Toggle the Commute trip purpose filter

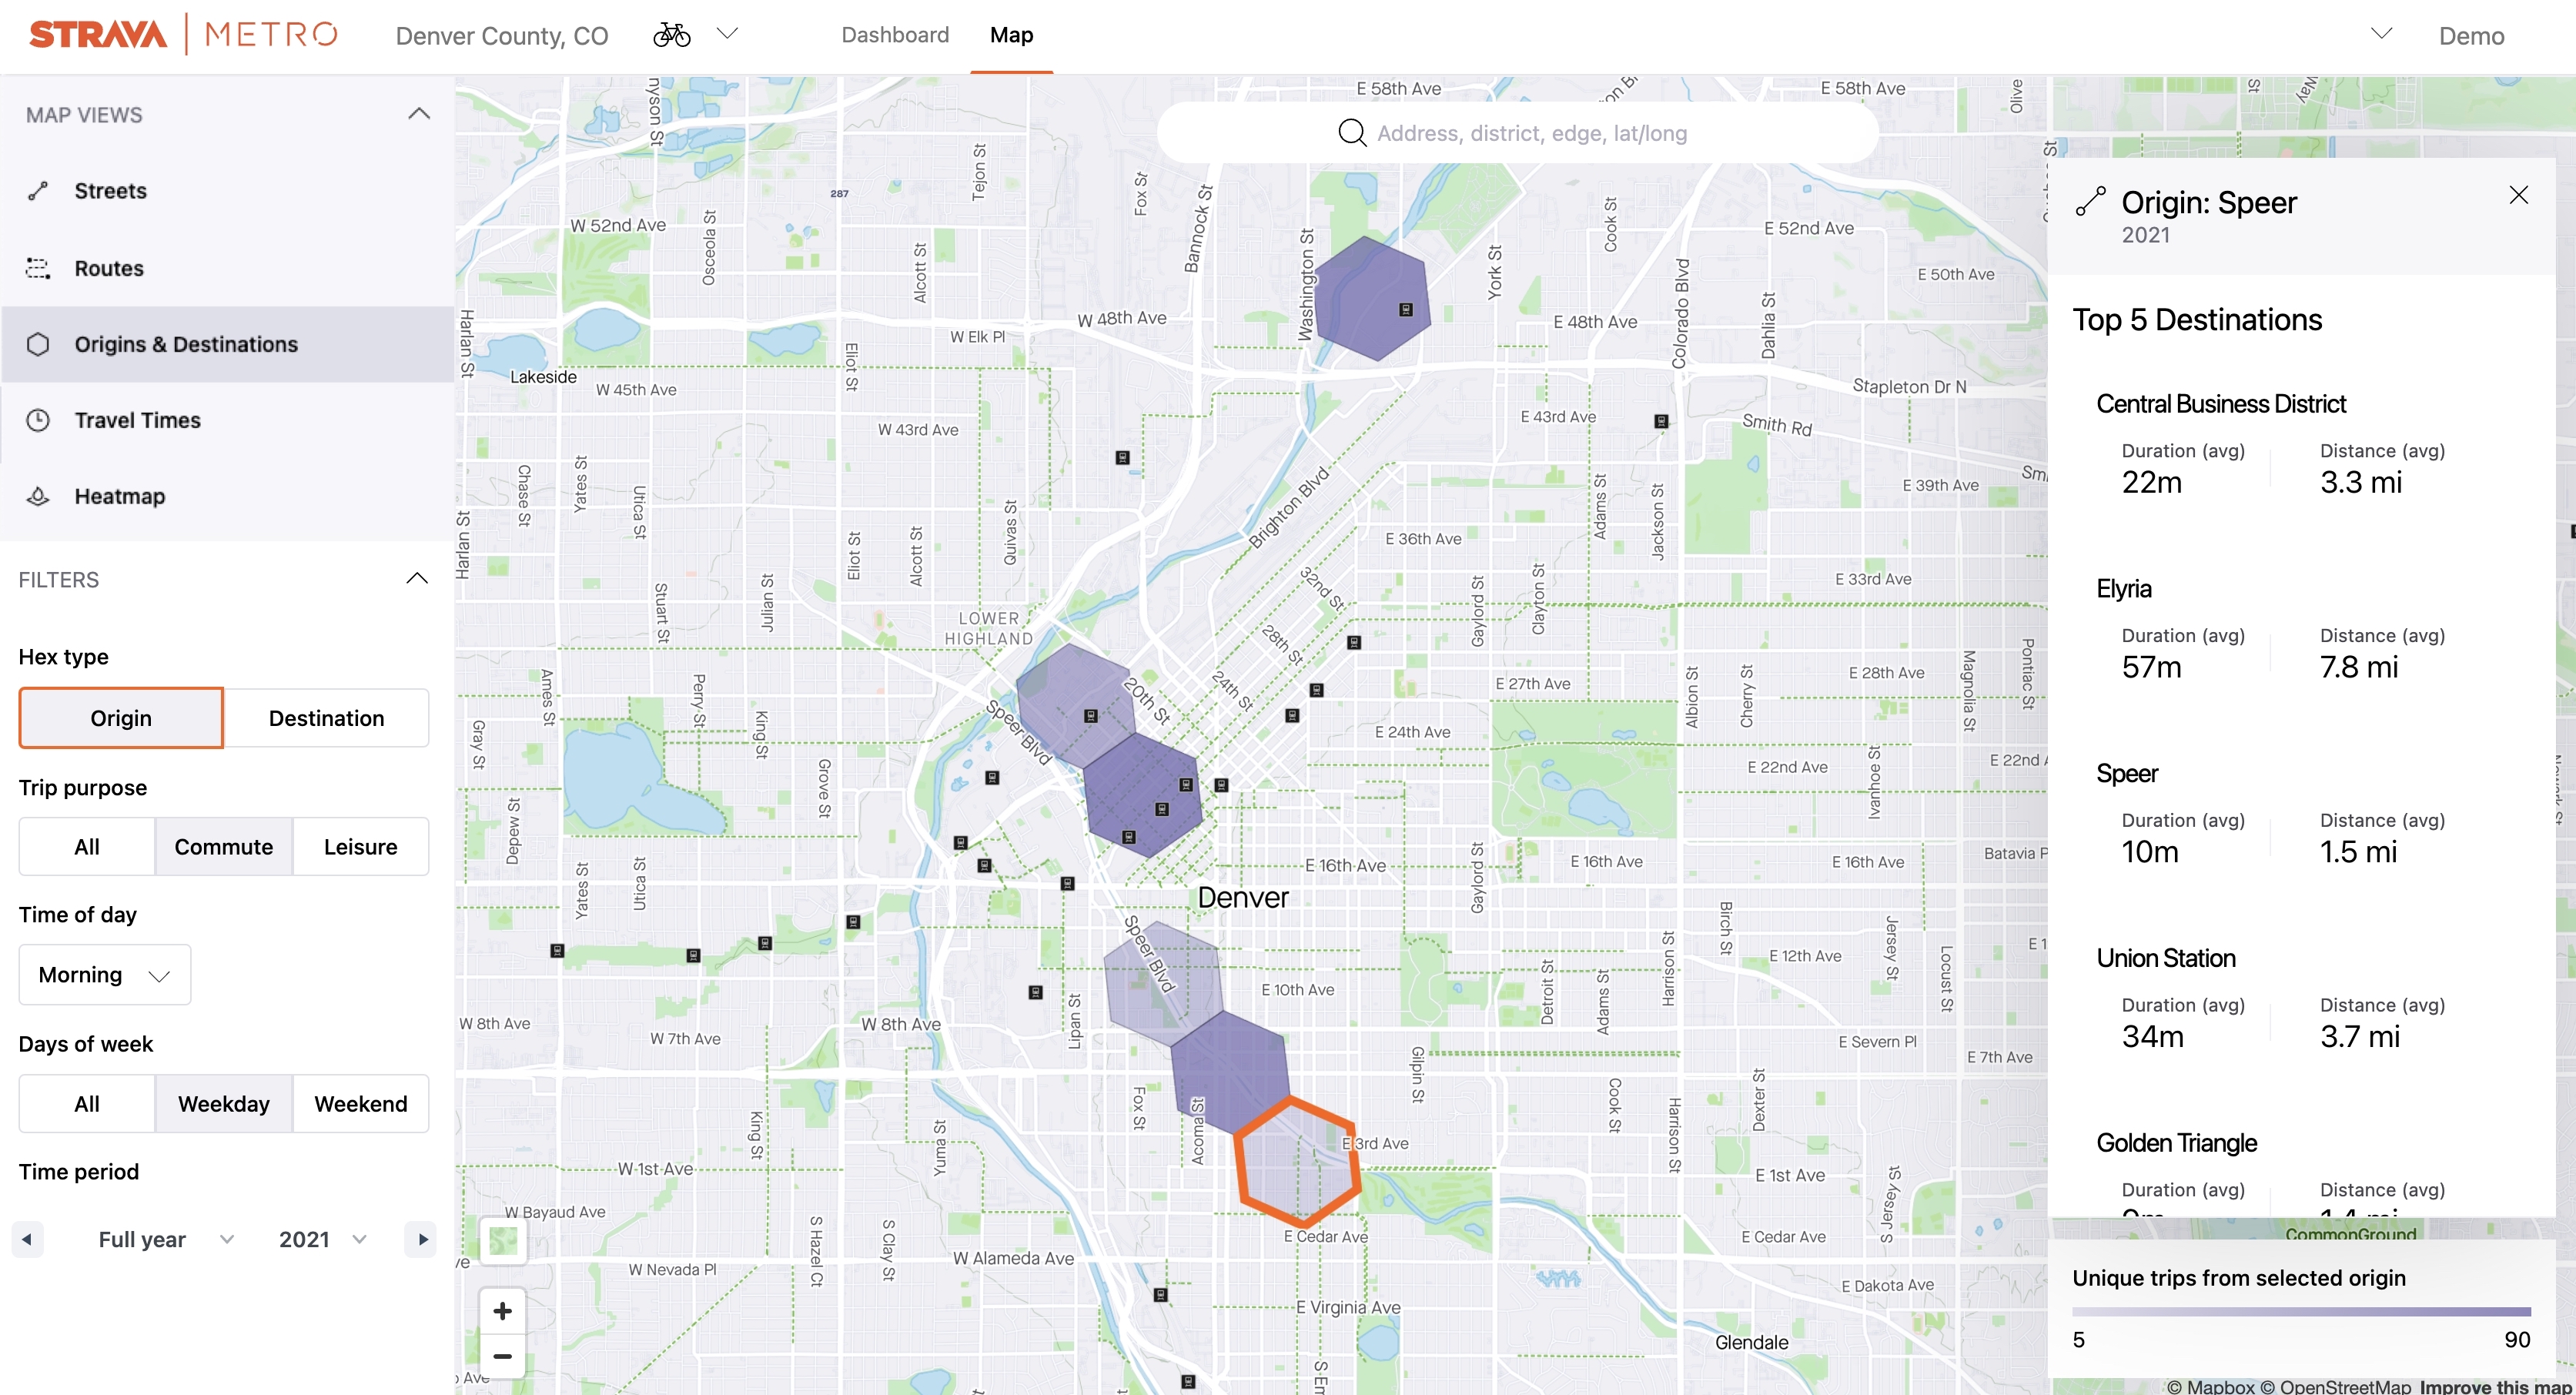click(x=223, y=845)
